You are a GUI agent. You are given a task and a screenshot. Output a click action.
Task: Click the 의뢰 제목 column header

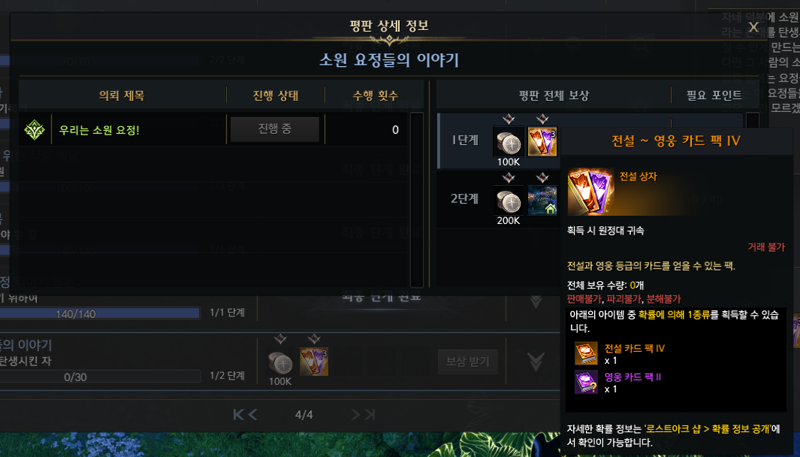(x=122, y=95)
